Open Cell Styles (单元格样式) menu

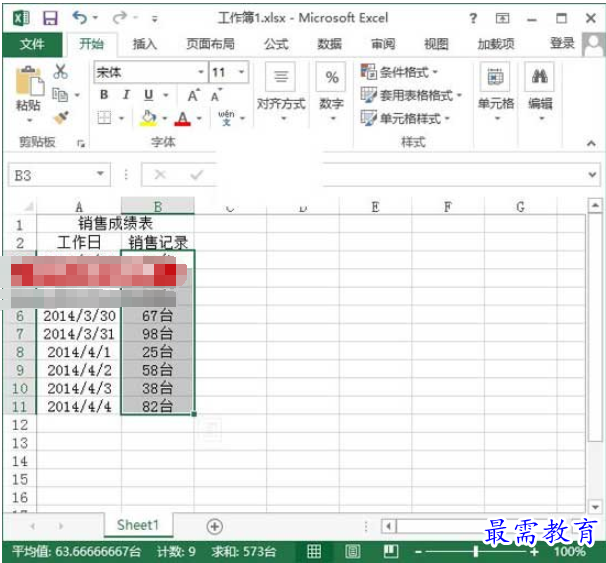405,118
